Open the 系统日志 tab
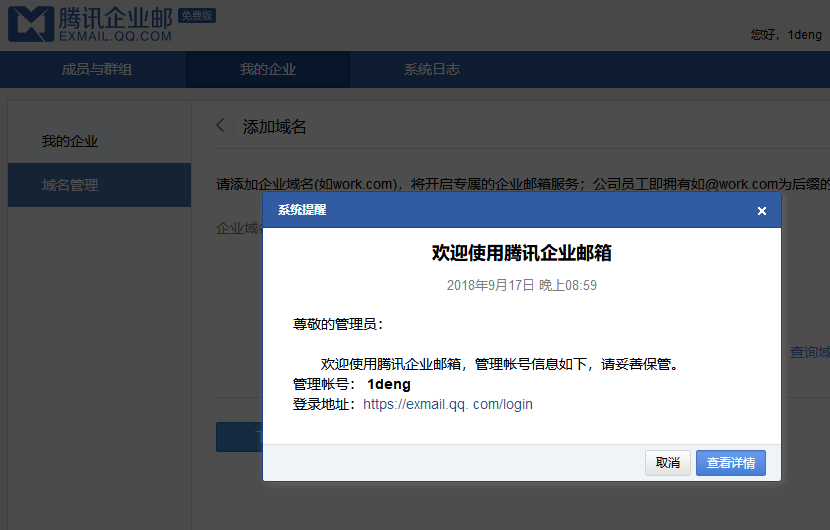The image size is (830, 530). coord(432,69)
